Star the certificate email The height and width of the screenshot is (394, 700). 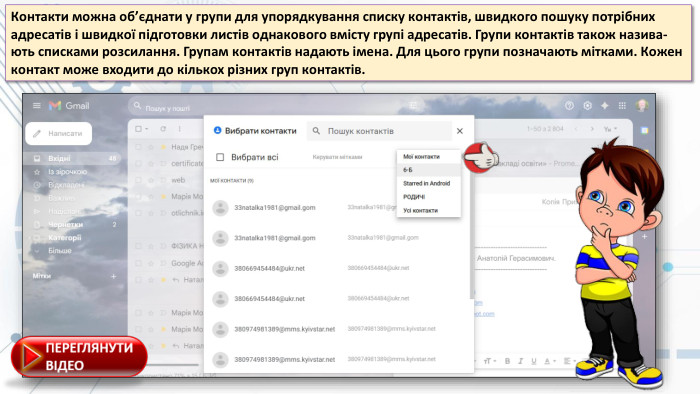pyautogui.click(x=151, y=164)
